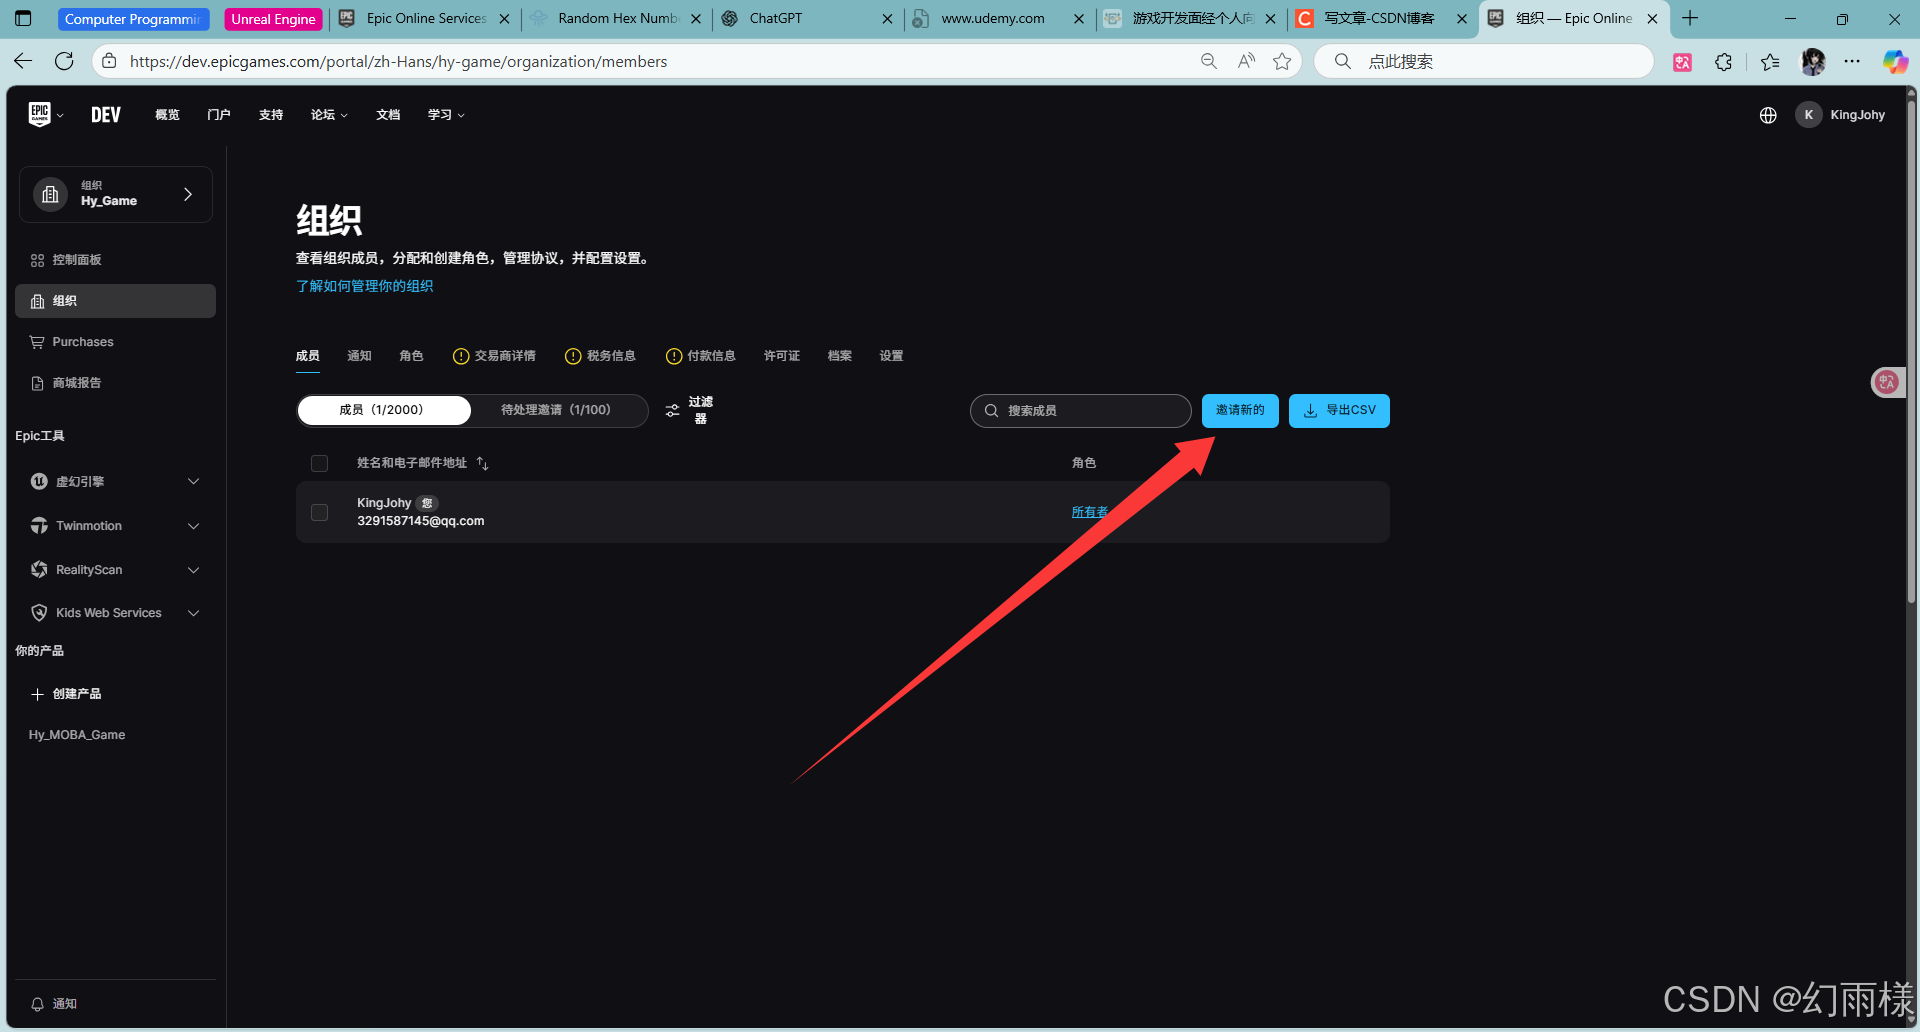Click the 导出CSV button

coord(1339,411)
